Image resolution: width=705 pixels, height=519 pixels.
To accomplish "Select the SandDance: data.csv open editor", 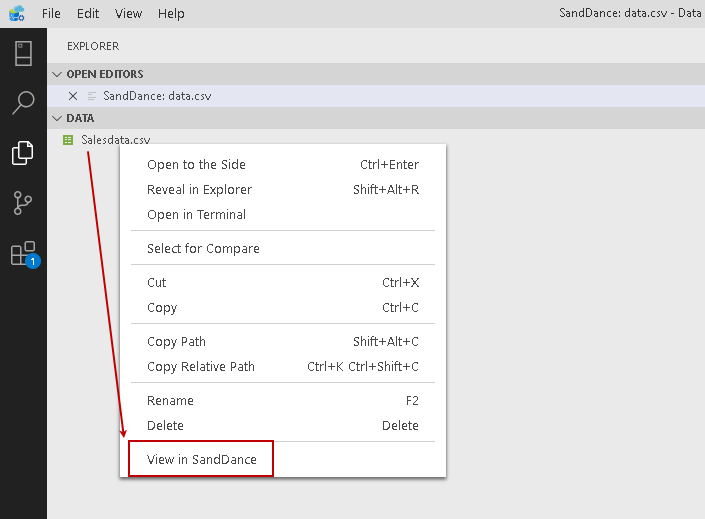I will [x=157, y=96].
